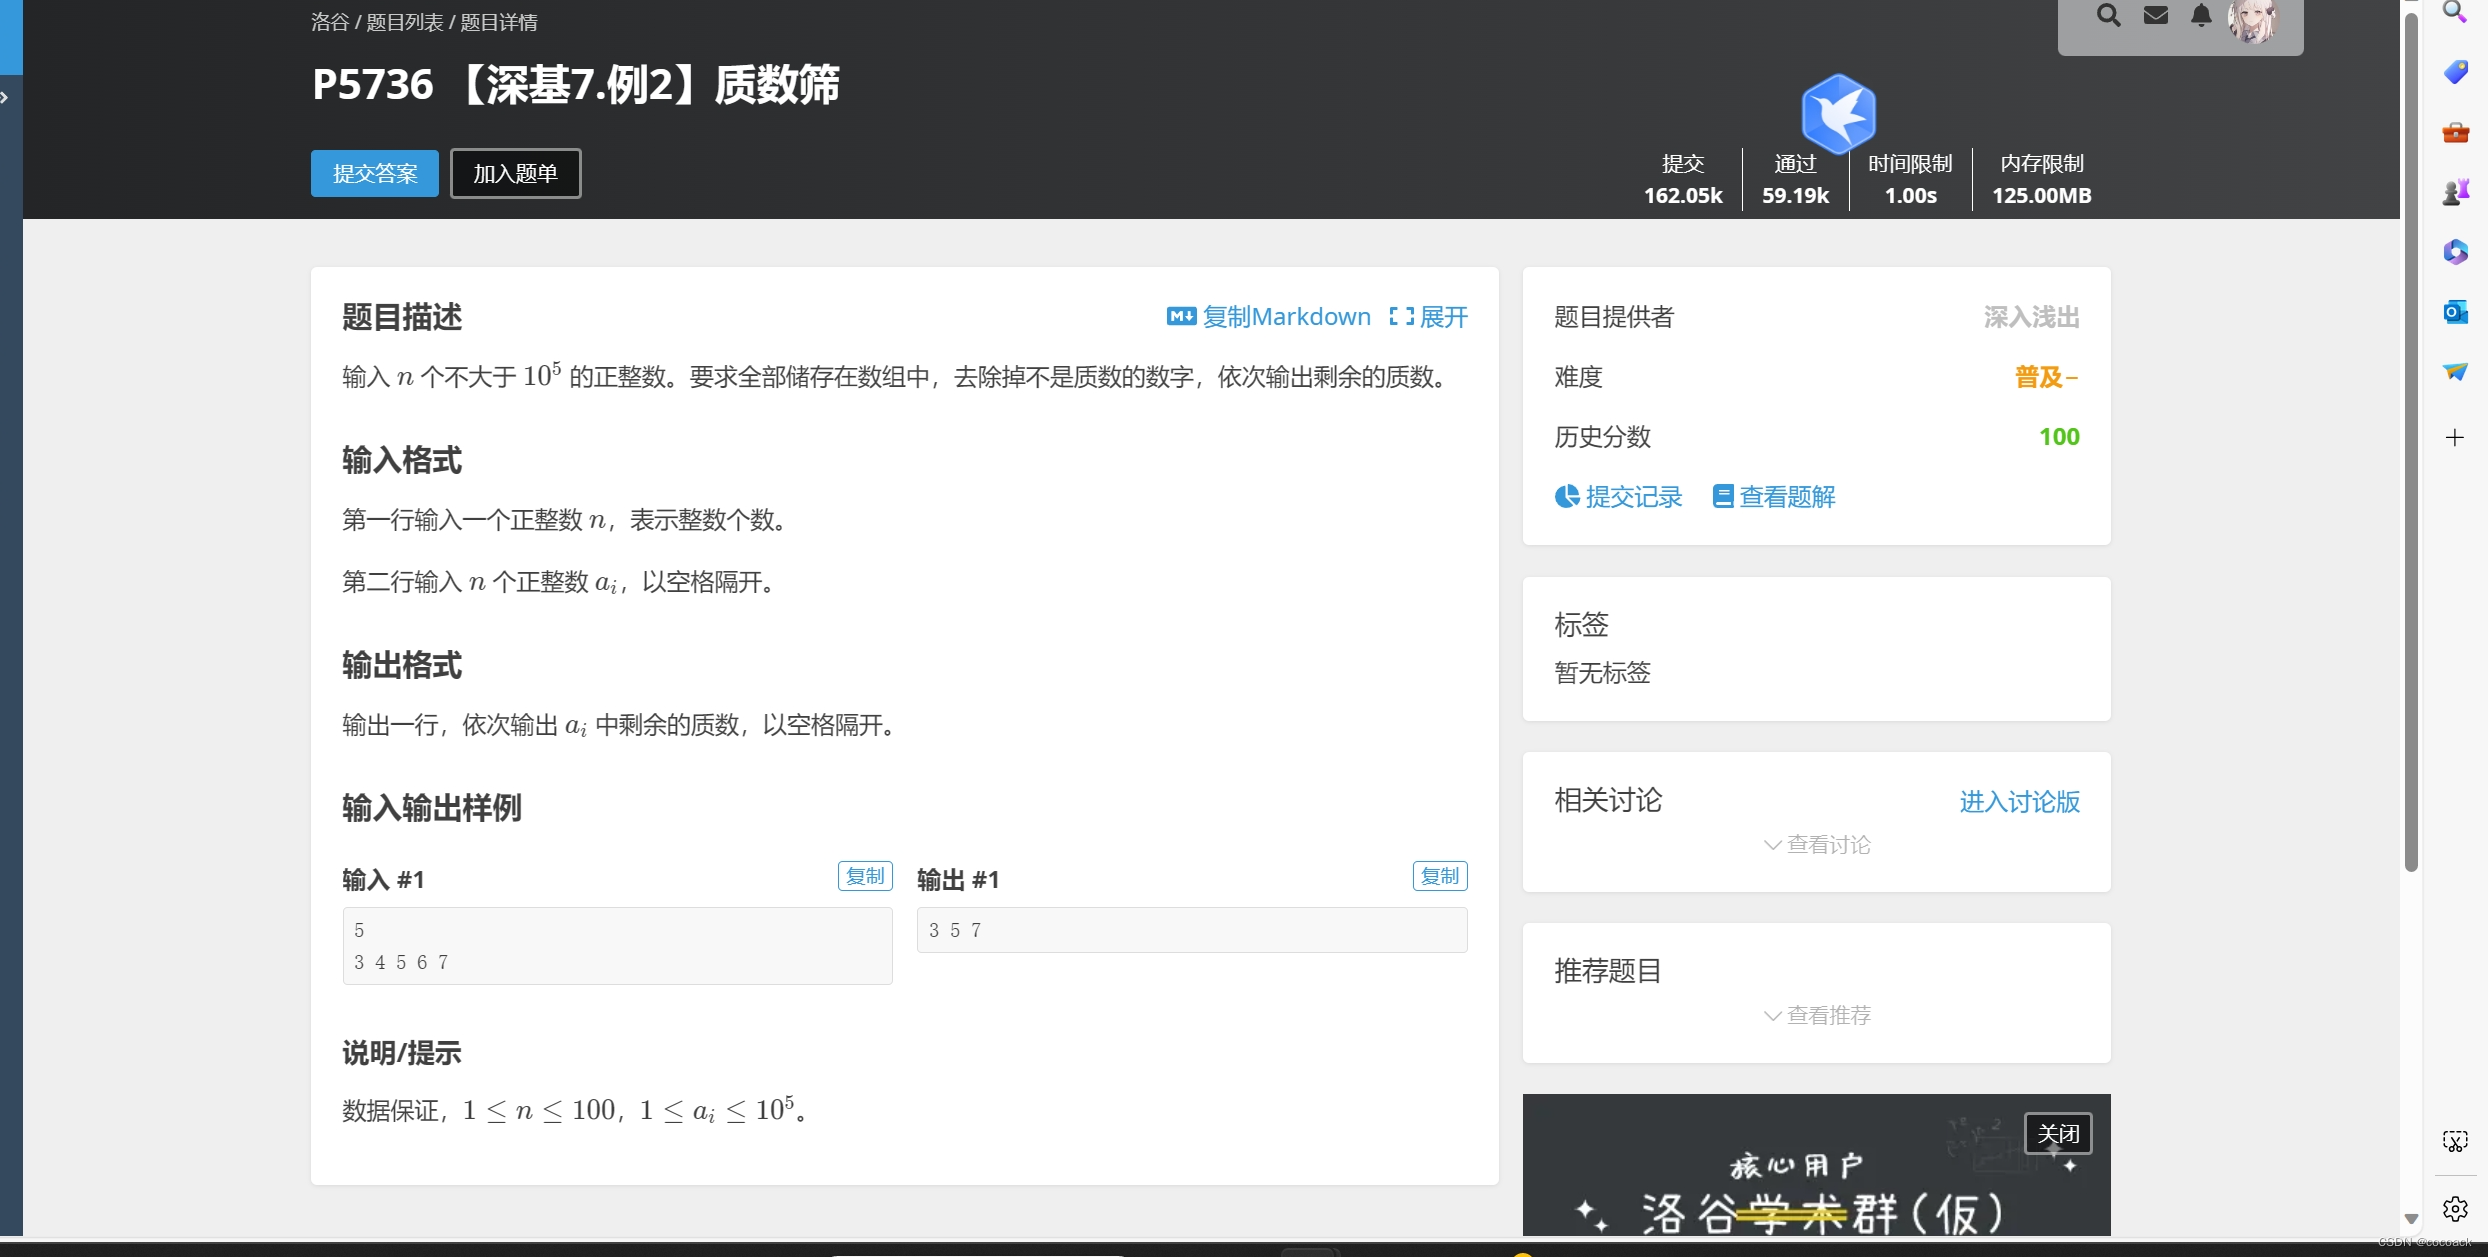Click the blue bird hexagon logo

1838,112
